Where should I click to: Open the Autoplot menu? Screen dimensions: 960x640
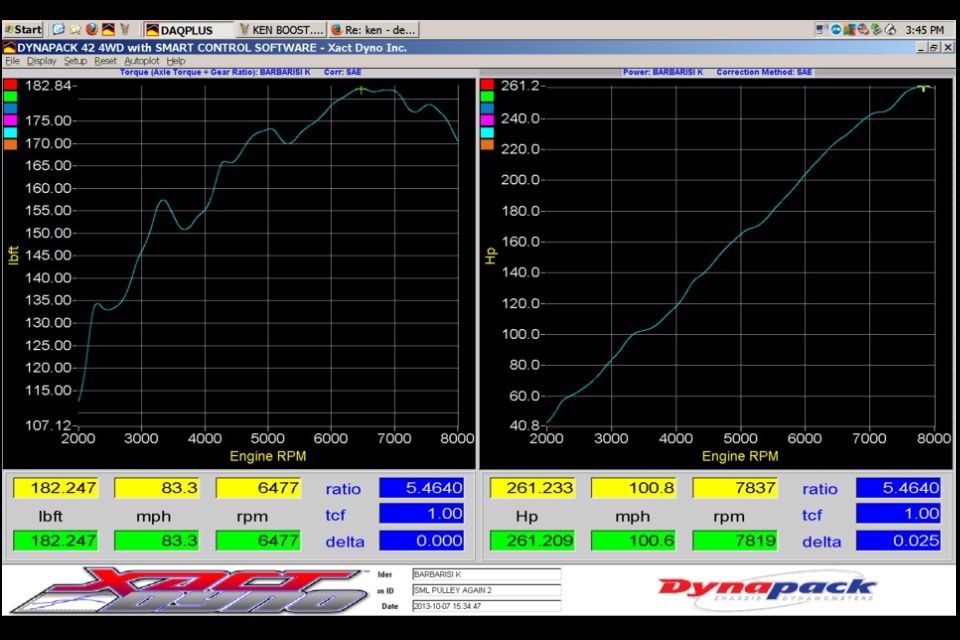[x=141, y=61]
